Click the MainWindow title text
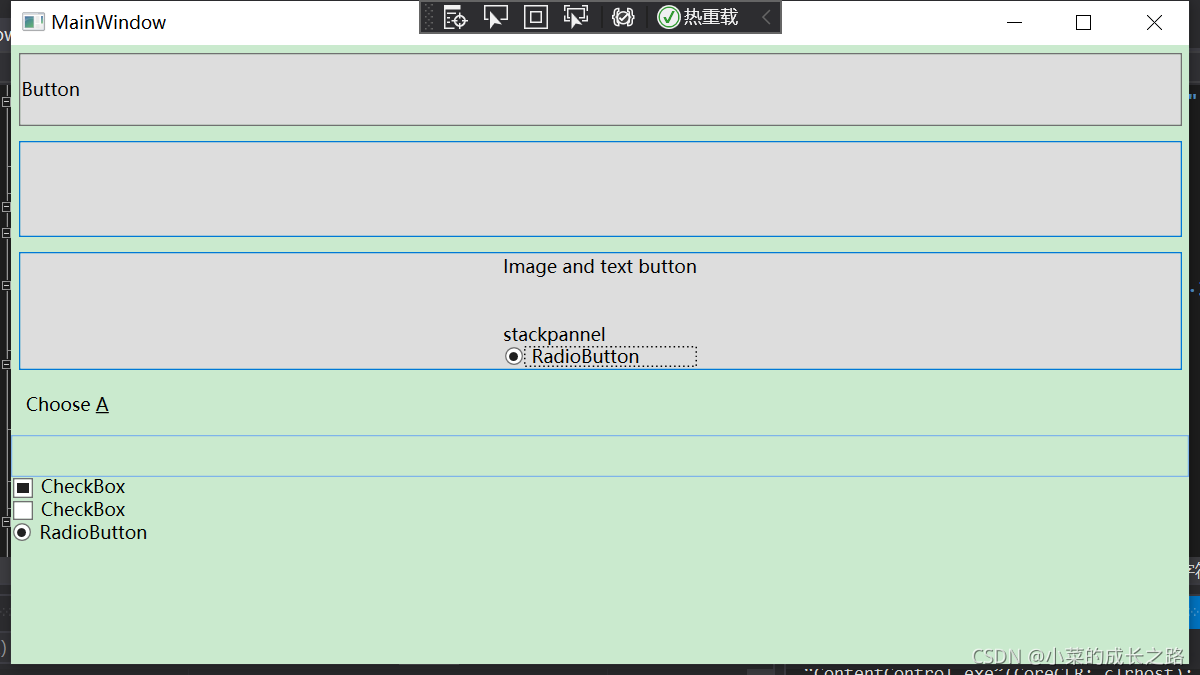The image size is (1200, 675). [x=110, y=21]
